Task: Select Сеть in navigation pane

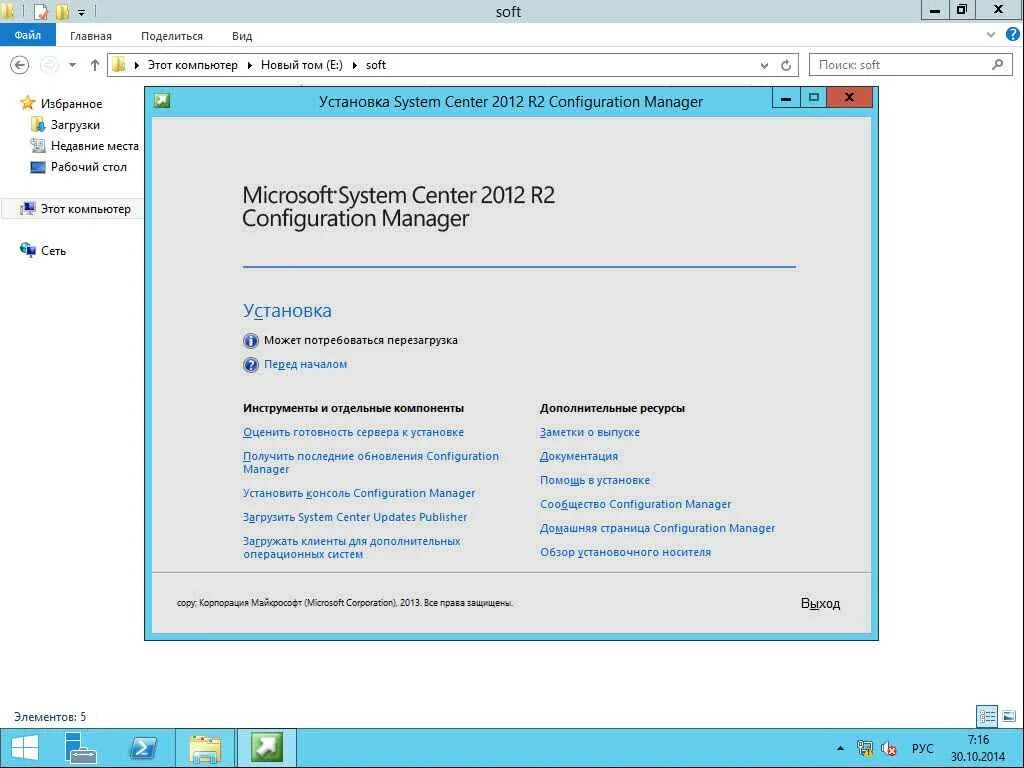Action: (53, 251)
